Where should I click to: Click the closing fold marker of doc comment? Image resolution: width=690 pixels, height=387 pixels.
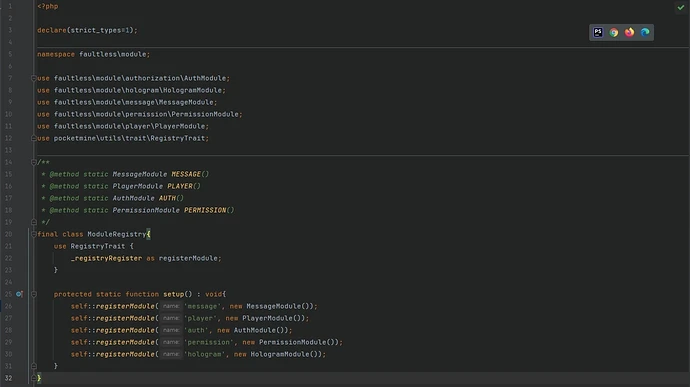pyautogui.click(x=34, y=222)
